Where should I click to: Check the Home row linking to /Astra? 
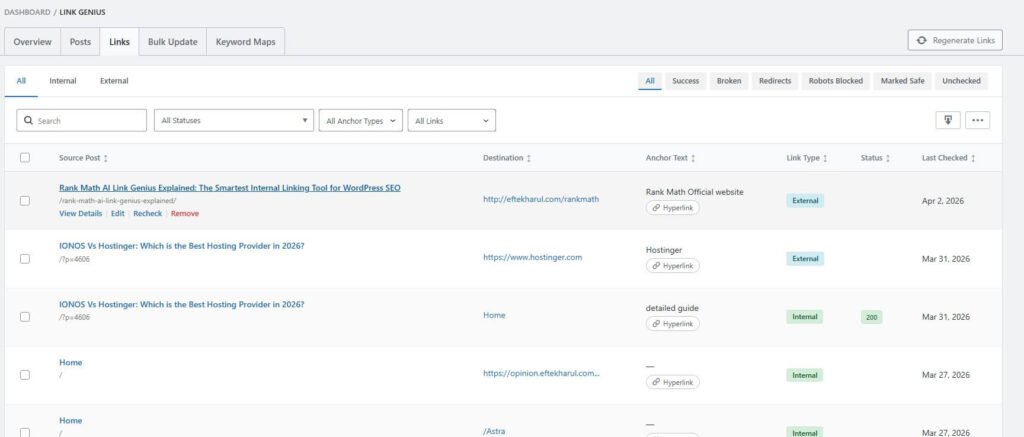(x=25, y=432)
